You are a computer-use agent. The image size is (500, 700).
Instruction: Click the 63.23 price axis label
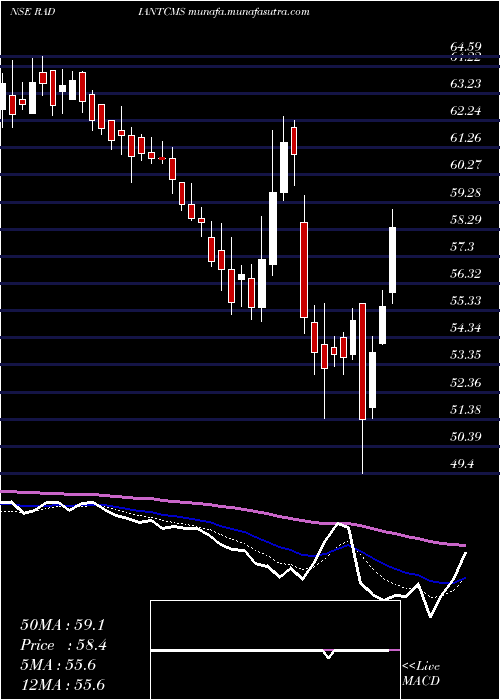[466, 83]
